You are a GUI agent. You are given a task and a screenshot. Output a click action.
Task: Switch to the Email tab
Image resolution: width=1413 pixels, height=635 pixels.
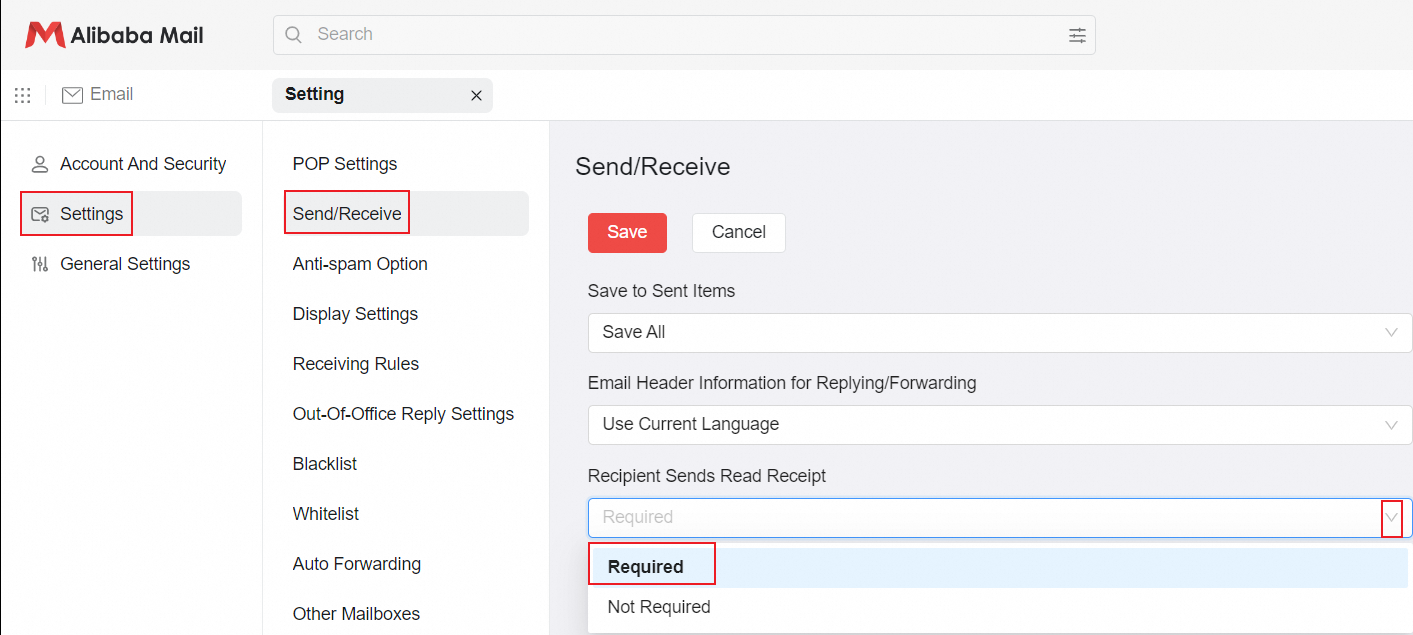[x=98, y=94]
